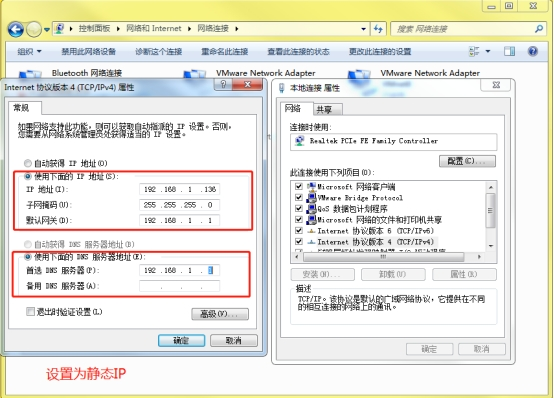Switch to the Sharing tab

(x=325, y=110)
